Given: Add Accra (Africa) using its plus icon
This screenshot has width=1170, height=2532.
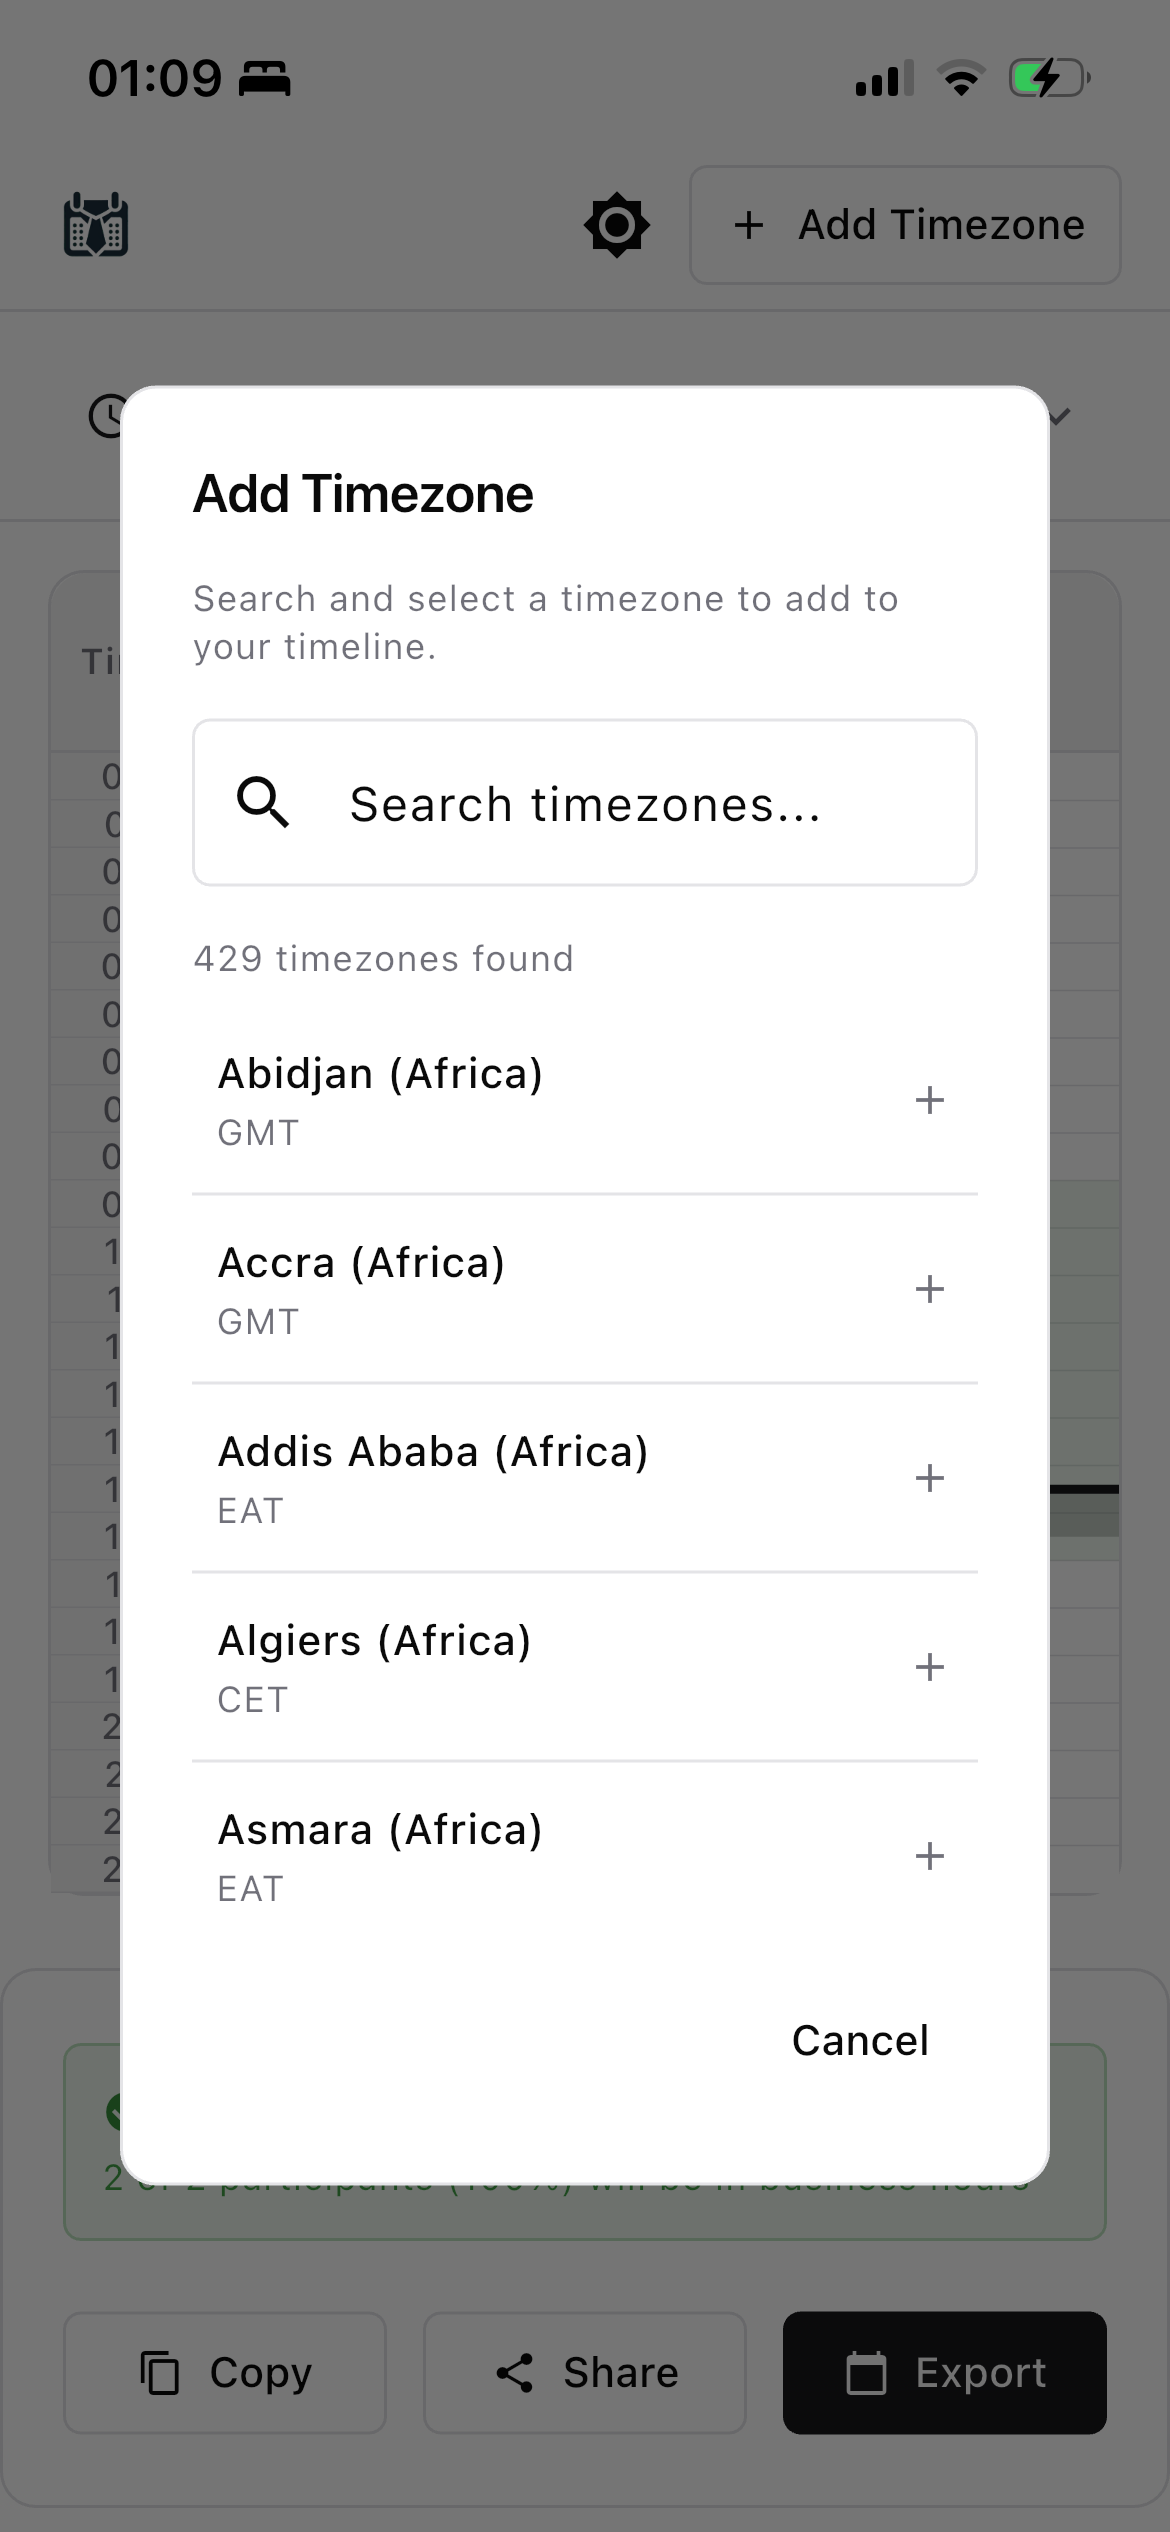Looking at the screenshot, I should coord(929,1289).
